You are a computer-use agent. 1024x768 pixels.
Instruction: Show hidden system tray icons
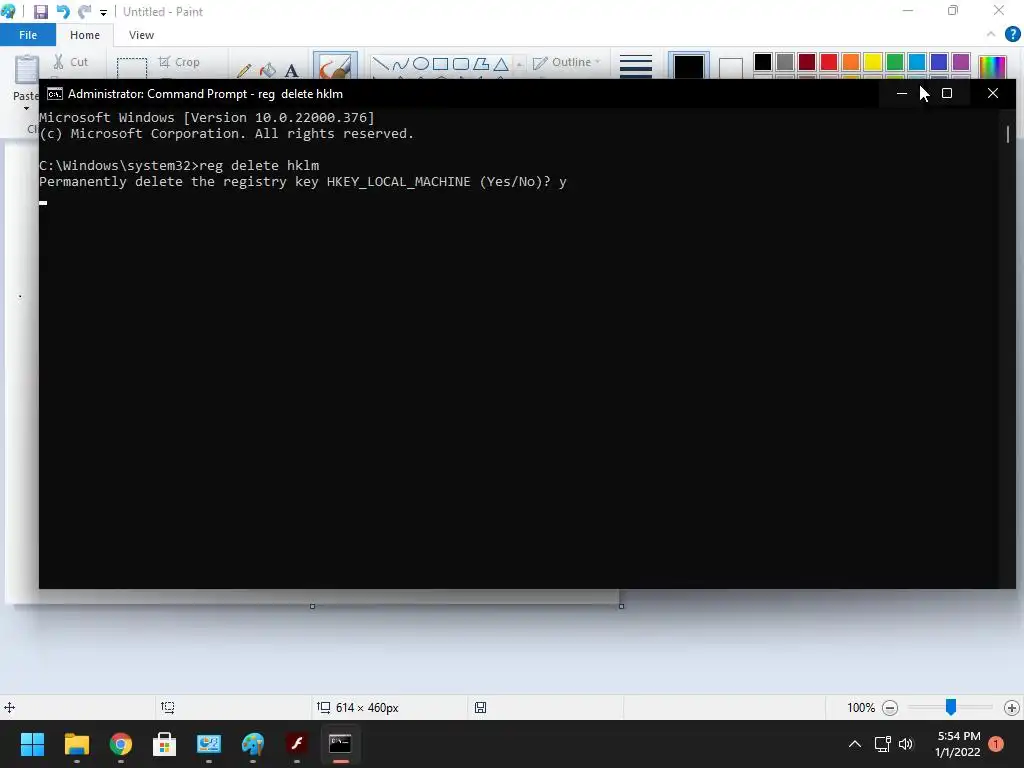click(855, 744)
